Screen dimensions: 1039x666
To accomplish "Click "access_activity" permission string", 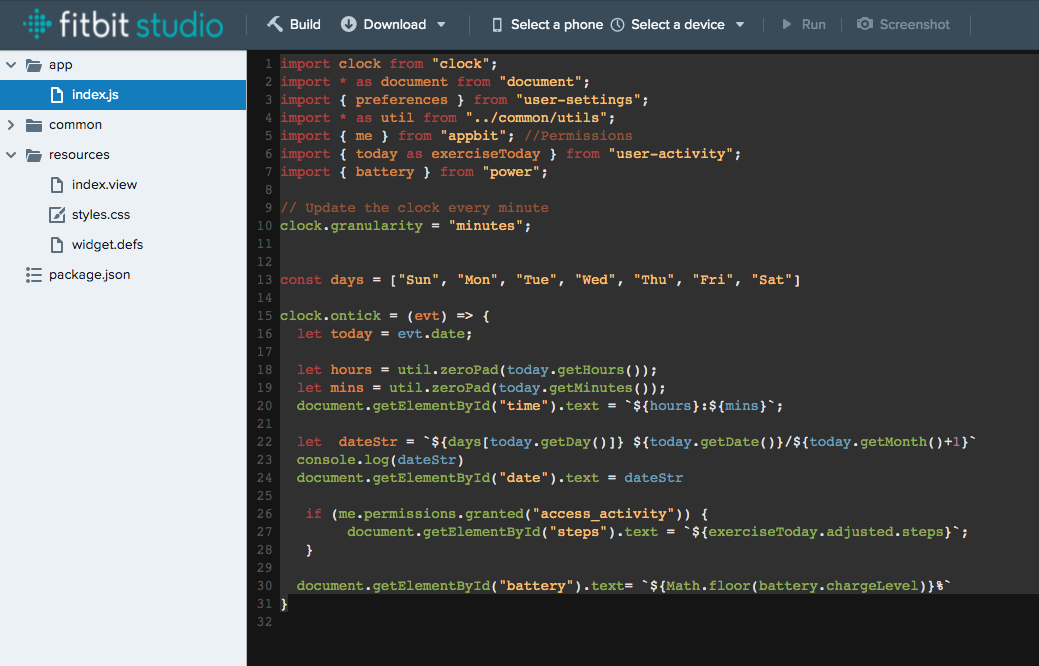I will coord(604,514).
